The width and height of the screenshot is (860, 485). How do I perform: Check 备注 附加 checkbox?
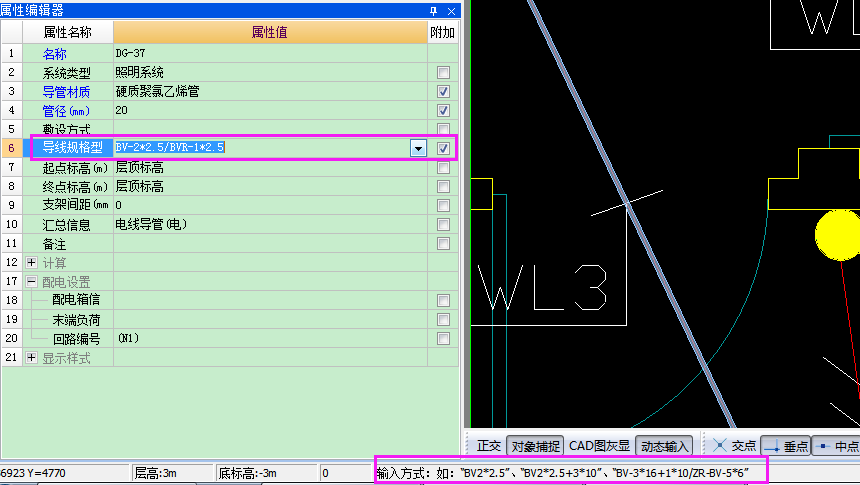443,244
